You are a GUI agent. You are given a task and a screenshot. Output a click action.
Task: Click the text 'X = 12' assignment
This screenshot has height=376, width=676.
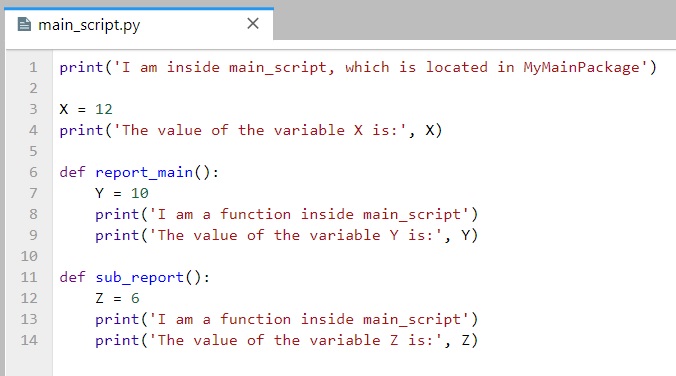(x=86, y=109)
